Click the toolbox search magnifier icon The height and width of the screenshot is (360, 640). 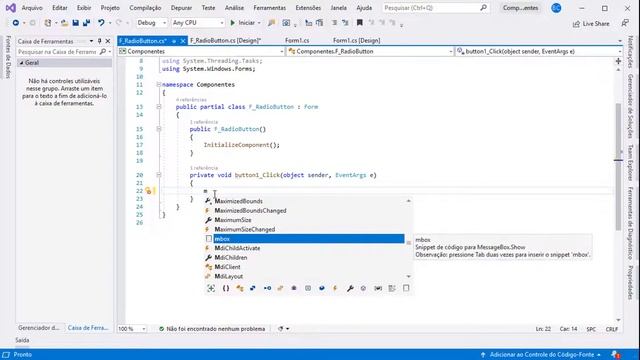point(103,52)
